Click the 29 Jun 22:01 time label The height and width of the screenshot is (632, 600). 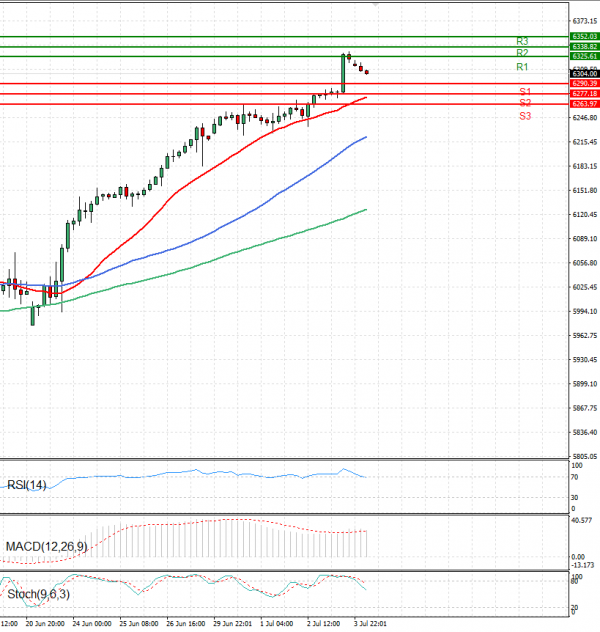[233, 624]
